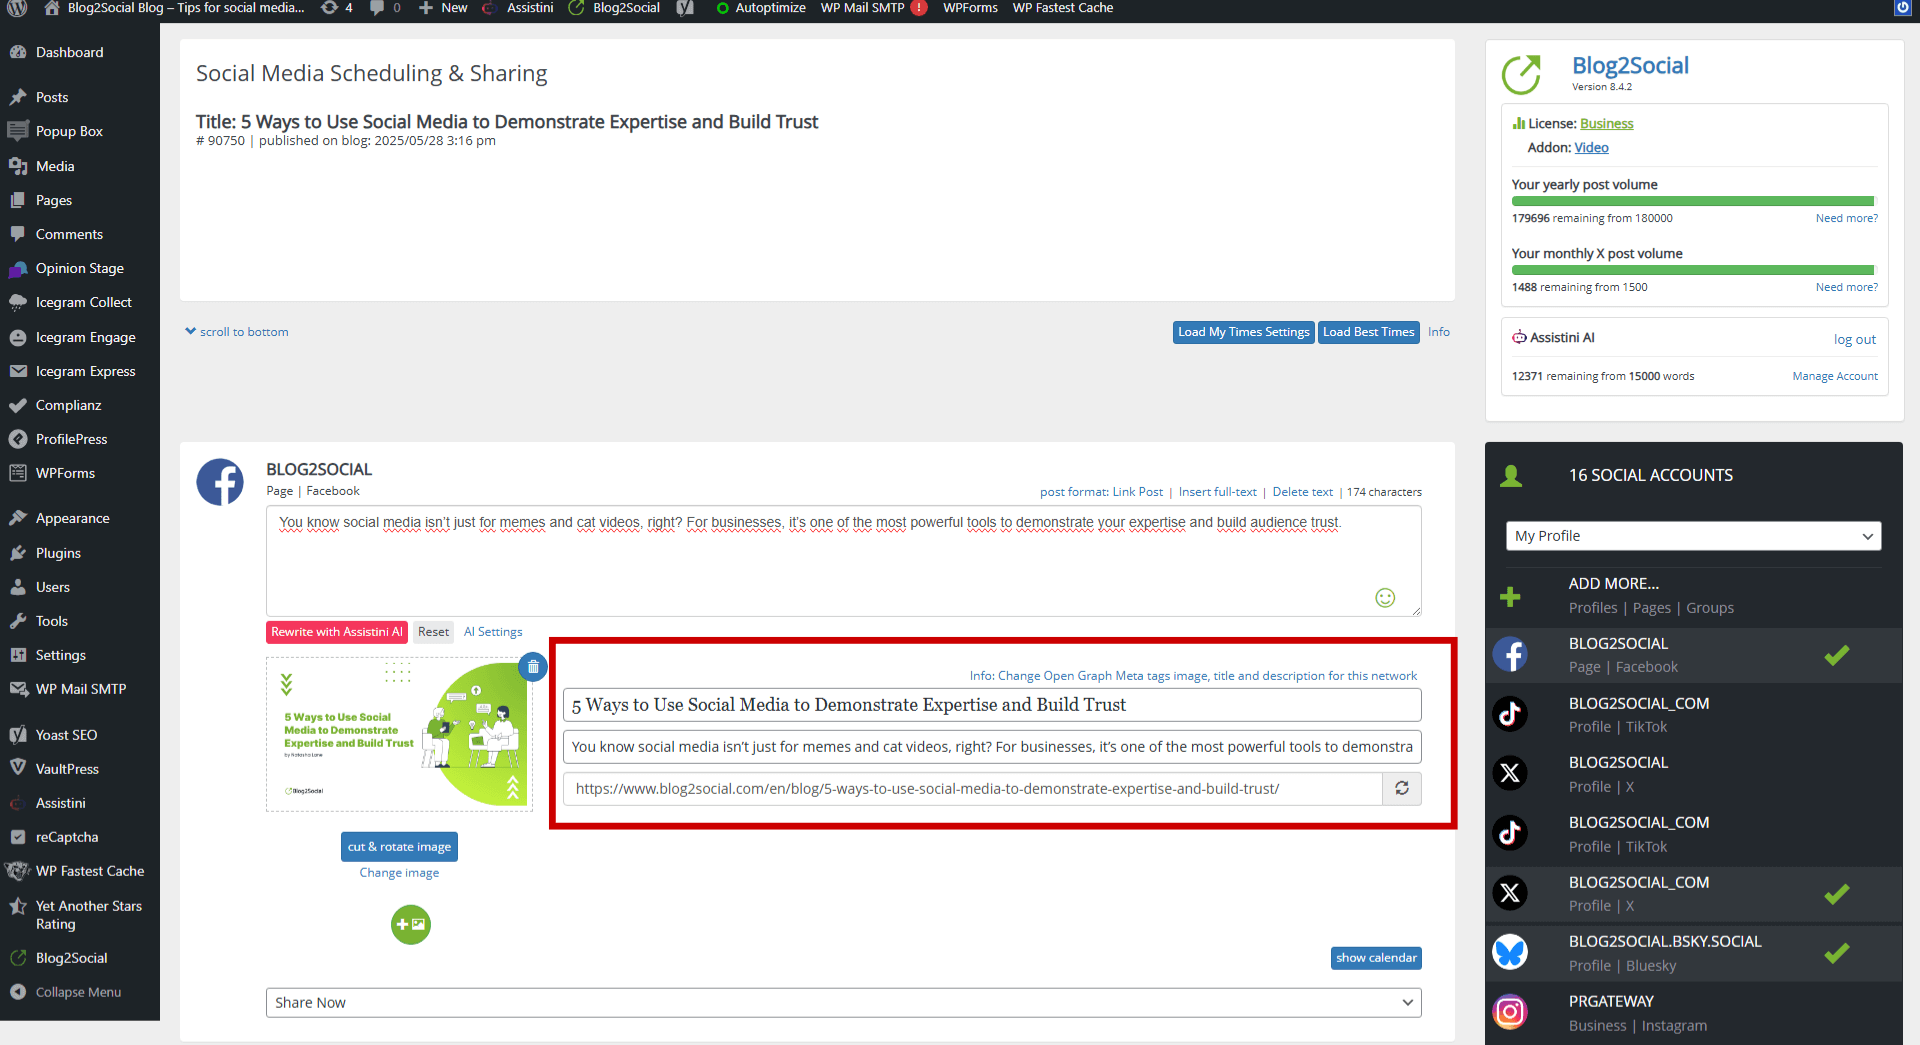Click the WP Mail SMTP alert badge

coord(919,8)
